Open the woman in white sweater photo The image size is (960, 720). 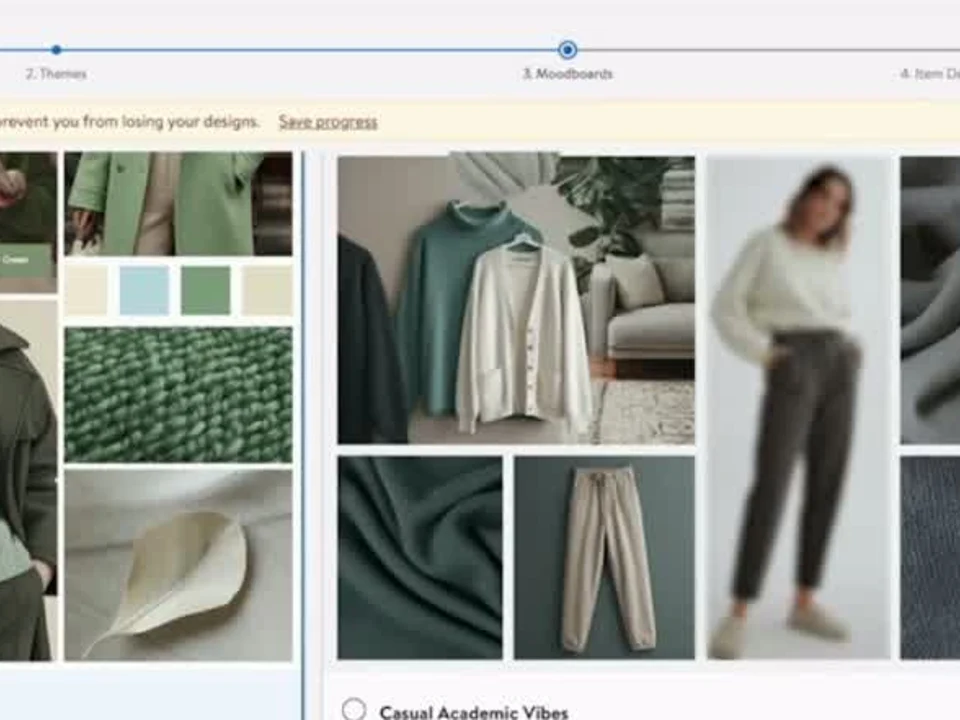point(798,408)
